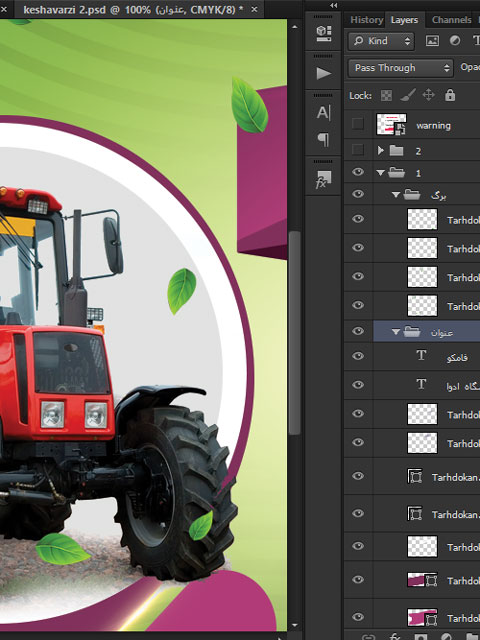Image resolution: width=480 pixels, height=640 pixels.
Task: Show the group 2 visibility box
Action: coord(358,150)
